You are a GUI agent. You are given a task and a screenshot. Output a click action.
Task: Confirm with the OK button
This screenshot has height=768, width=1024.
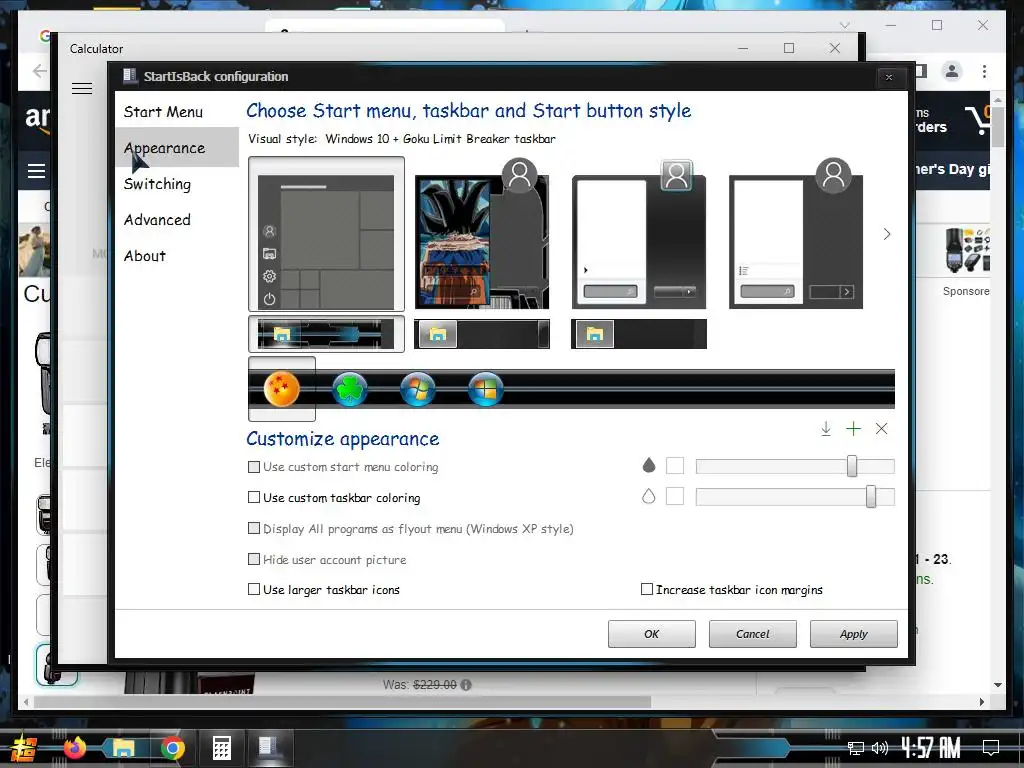pyautogui.click(x=652, y=633)
